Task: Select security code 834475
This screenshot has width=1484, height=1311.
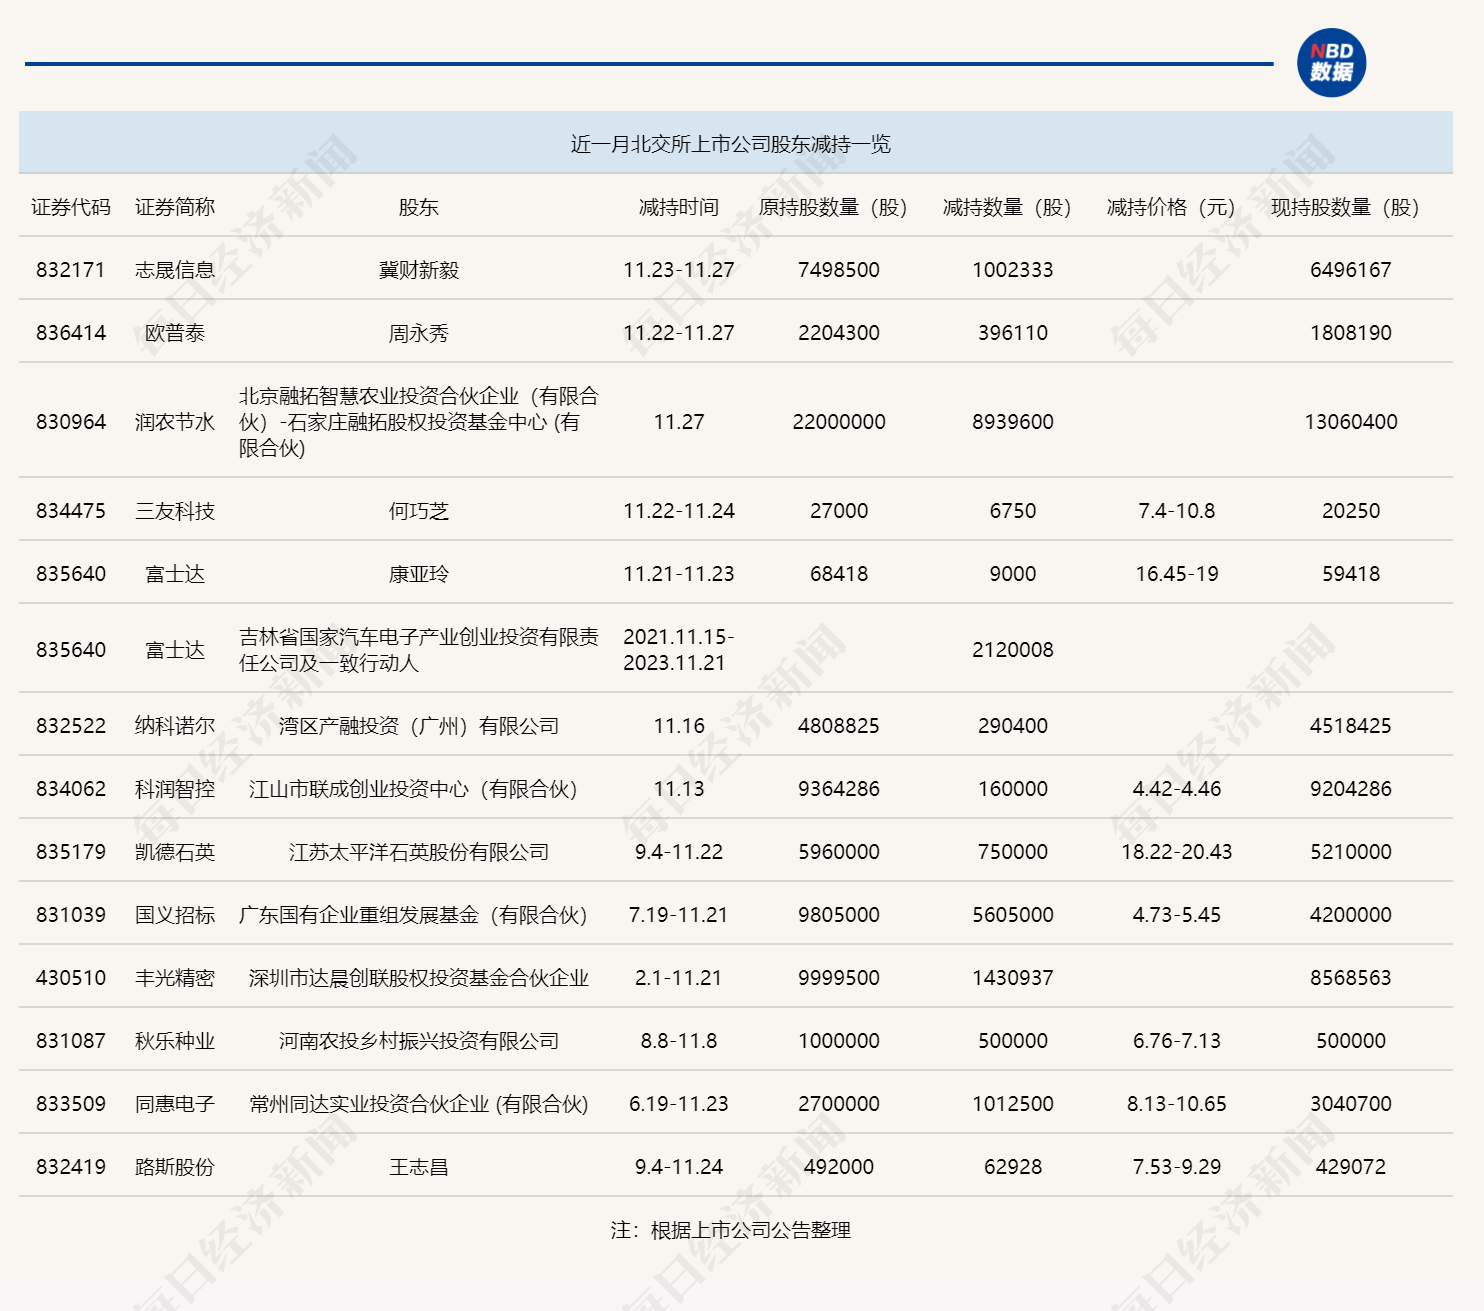Action: point(71,511)
